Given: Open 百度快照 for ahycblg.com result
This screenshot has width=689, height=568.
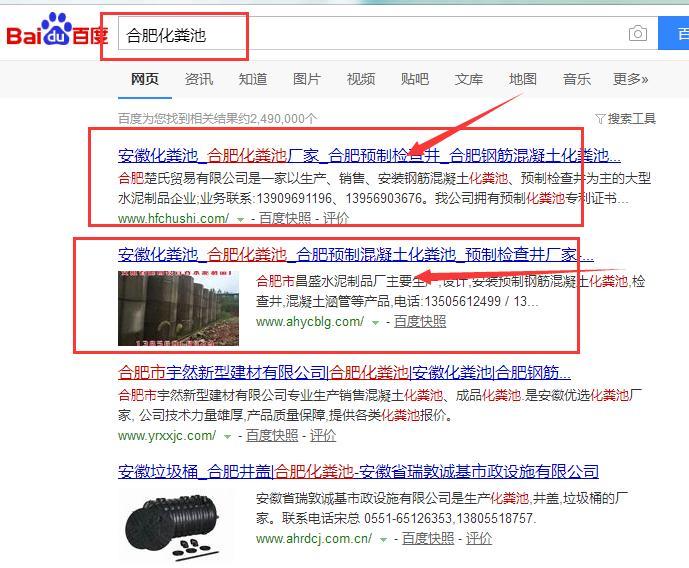Looking at the screenshot, I should click(x=420, y=322).
